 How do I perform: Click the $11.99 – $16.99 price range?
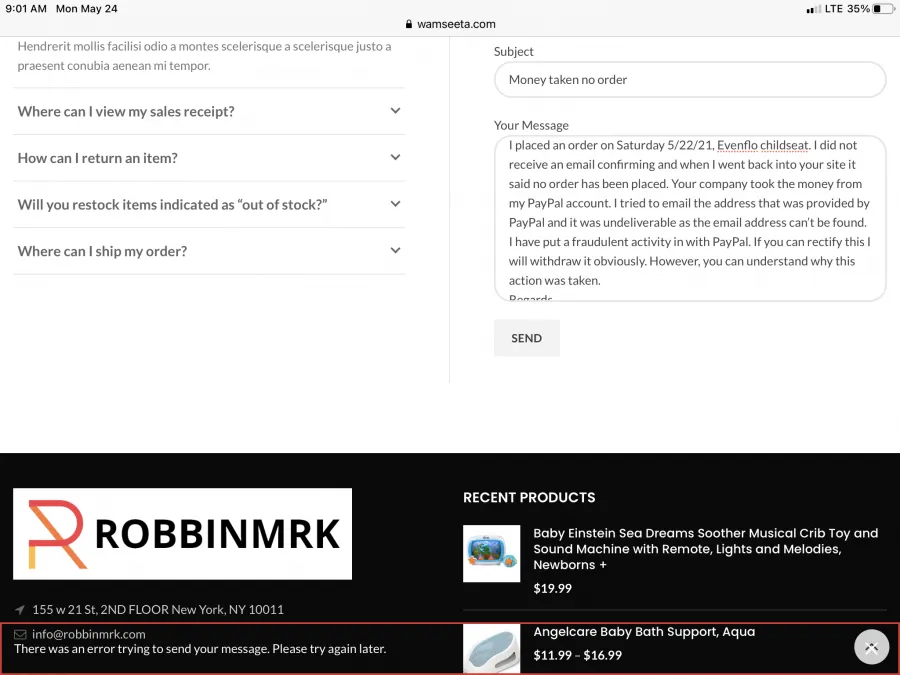[577, 655]
